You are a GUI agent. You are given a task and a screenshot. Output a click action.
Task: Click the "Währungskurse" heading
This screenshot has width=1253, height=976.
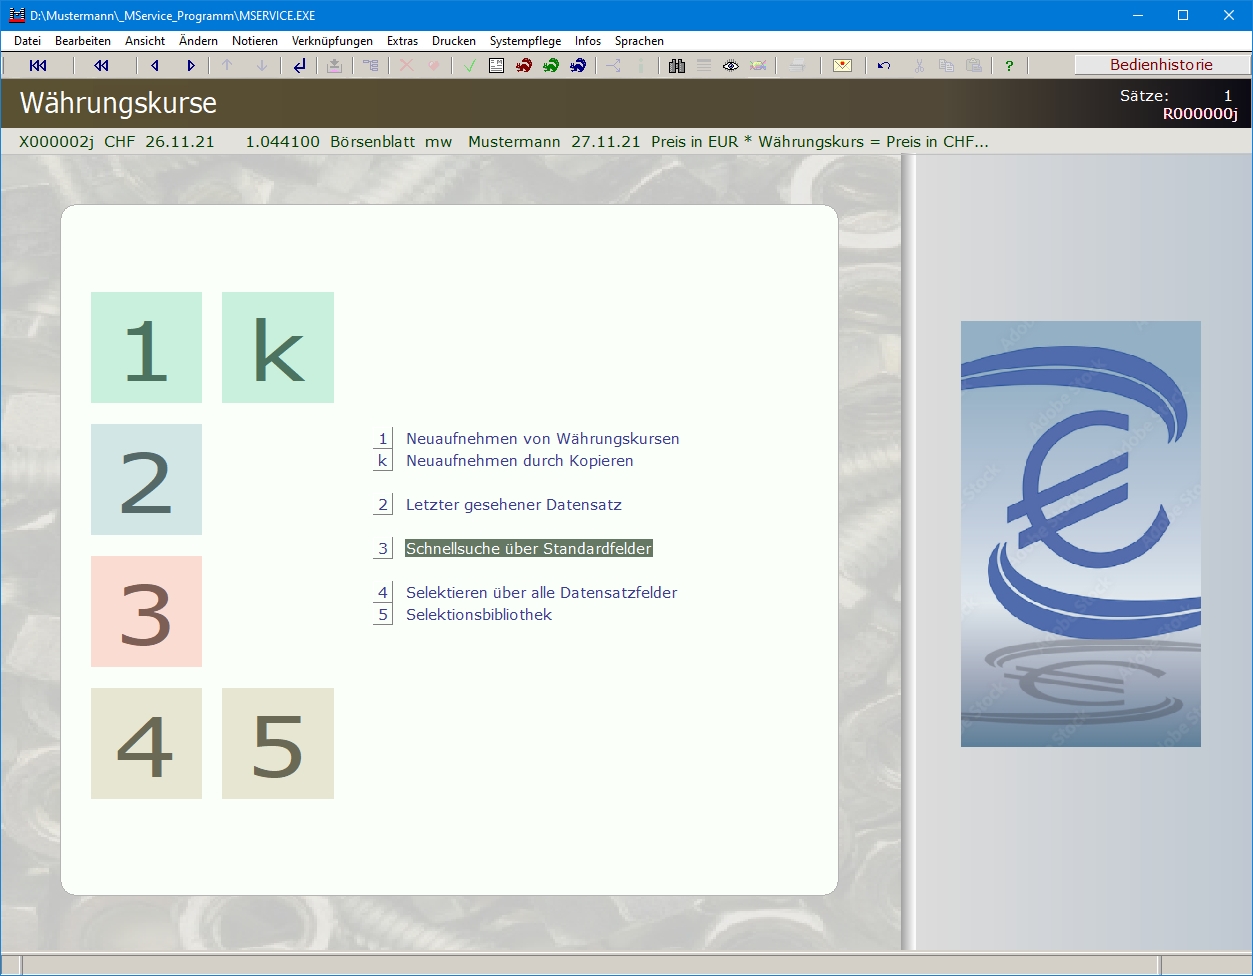(x=118, y=103)
